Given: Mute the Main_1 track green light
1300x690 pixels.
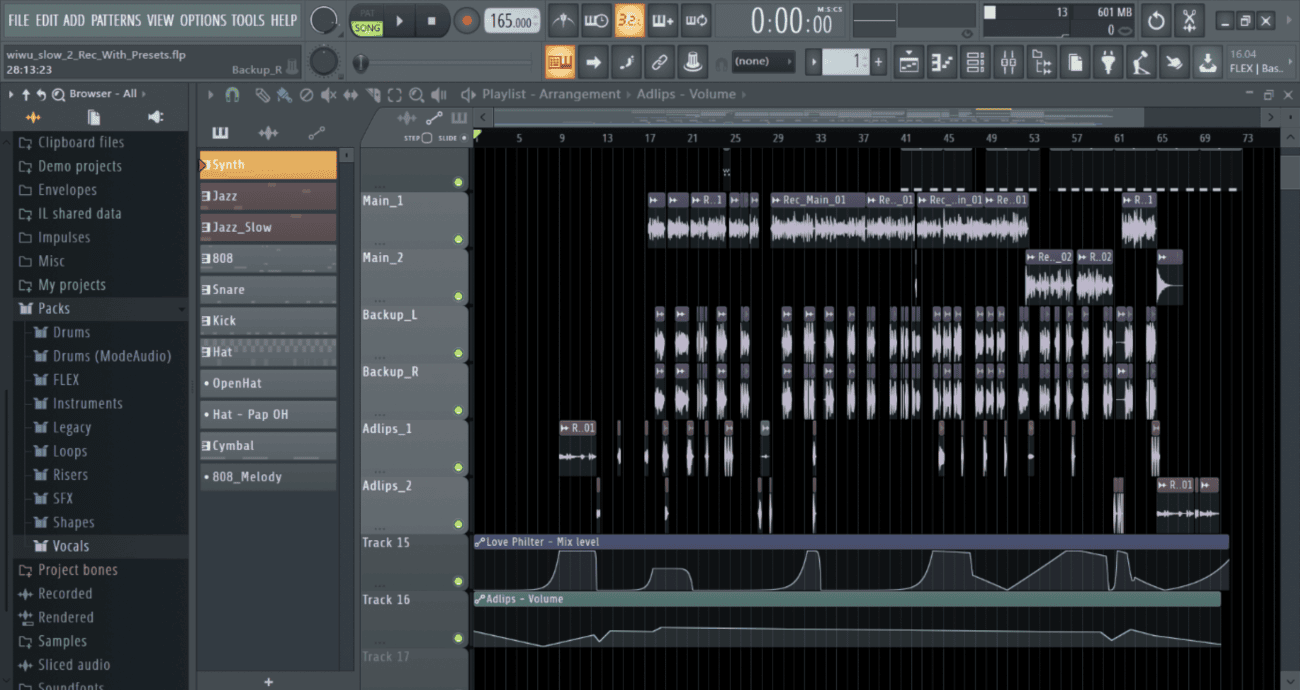Looking at the screenshot, I should tap(458, 239).
